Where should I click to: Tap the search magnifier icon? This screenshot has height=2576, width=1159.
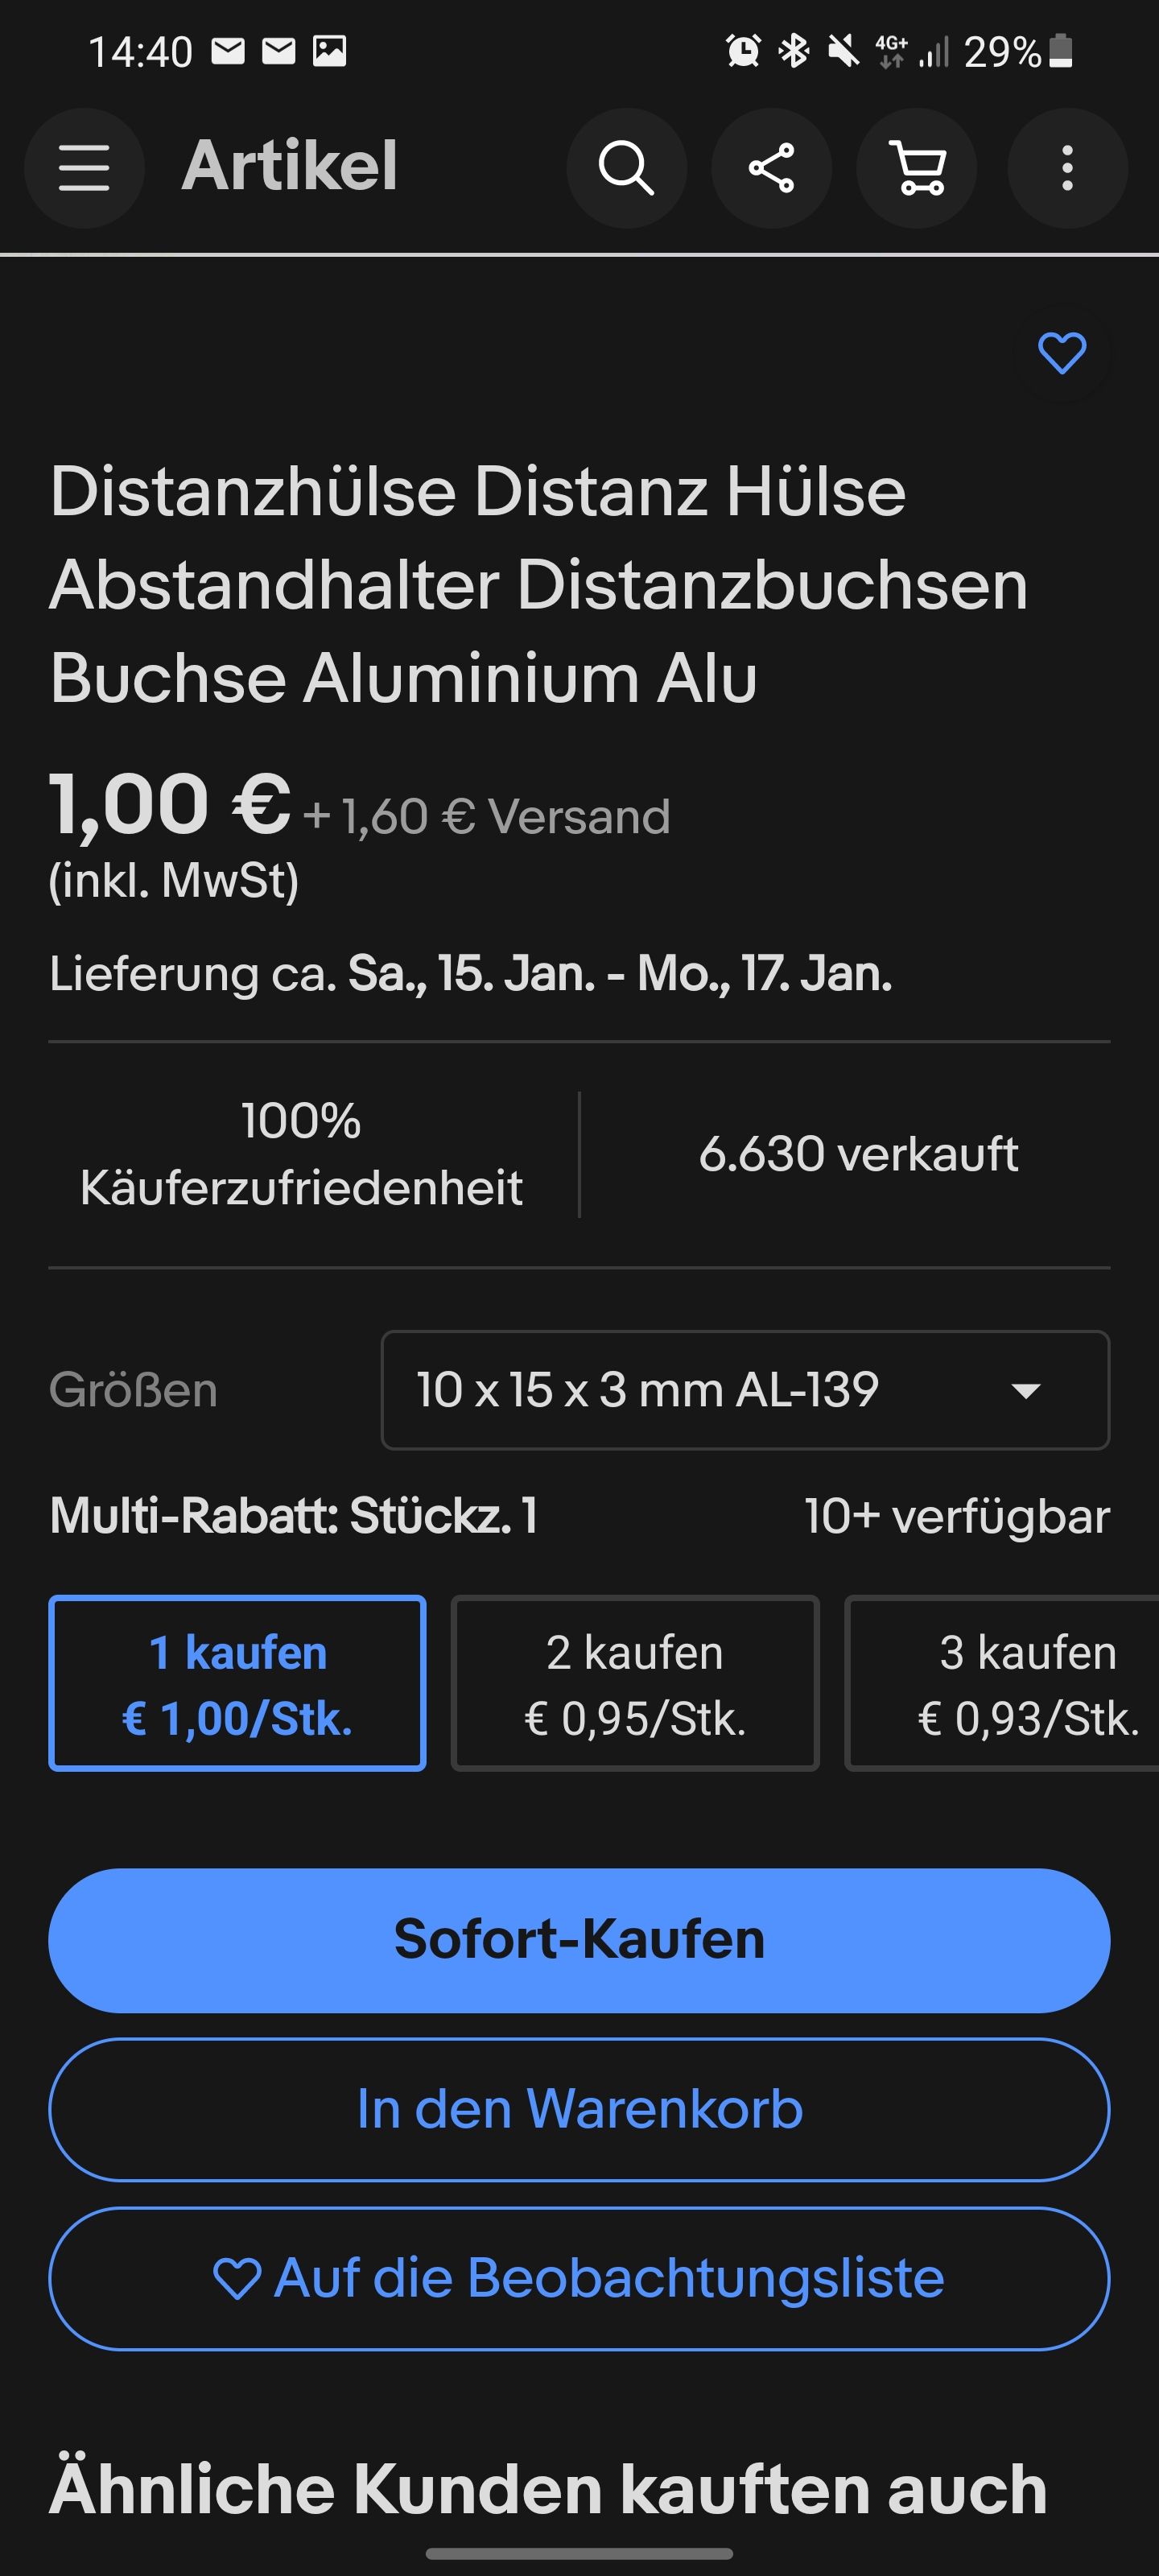click(626, 167)
